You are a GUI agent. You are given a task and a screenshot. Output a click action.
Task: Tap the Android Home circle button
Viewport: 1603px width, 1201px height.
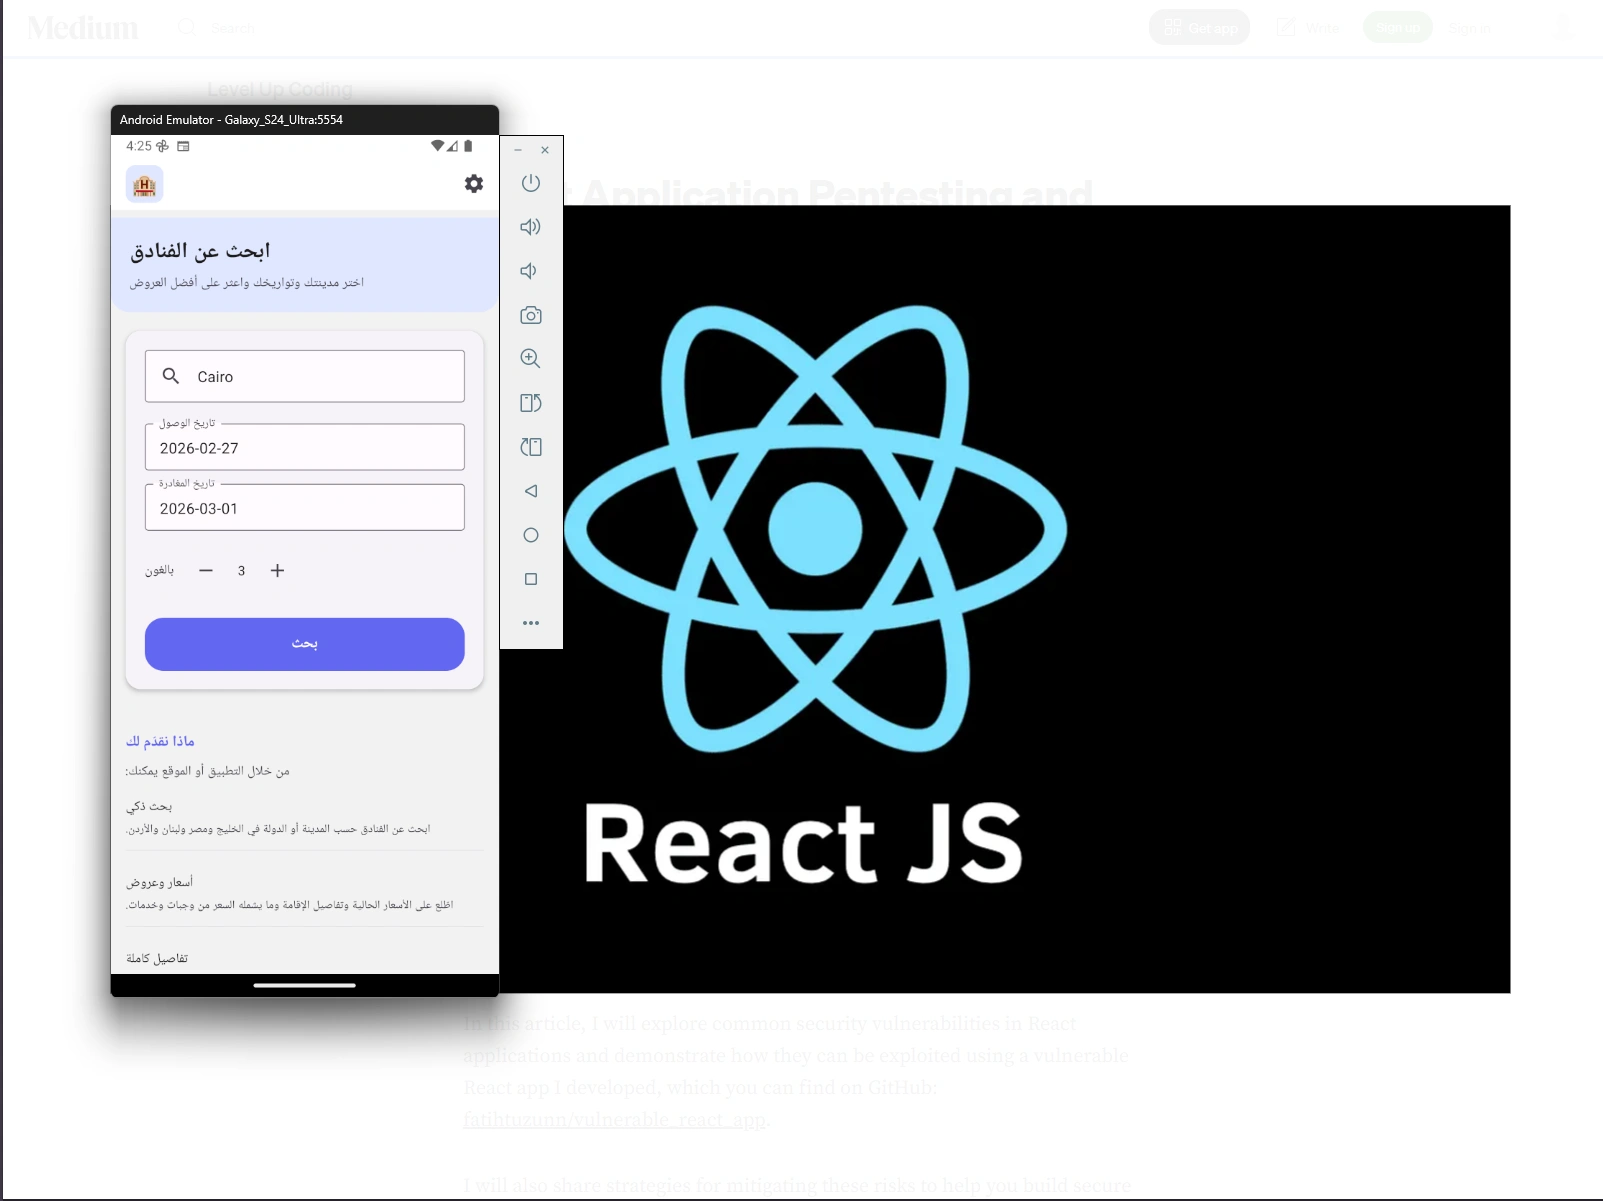(531, 535)
